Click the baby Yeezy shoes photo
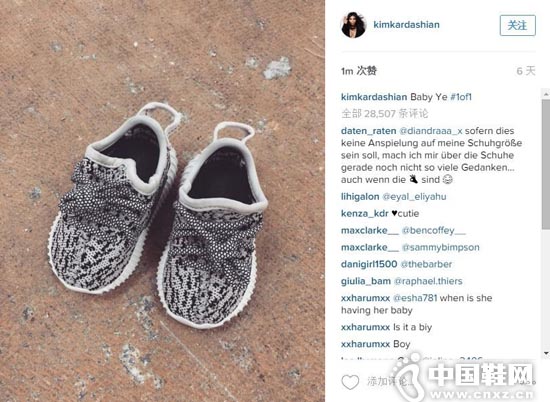This screenshot has width=550, height=402. [x=162, y=201]
